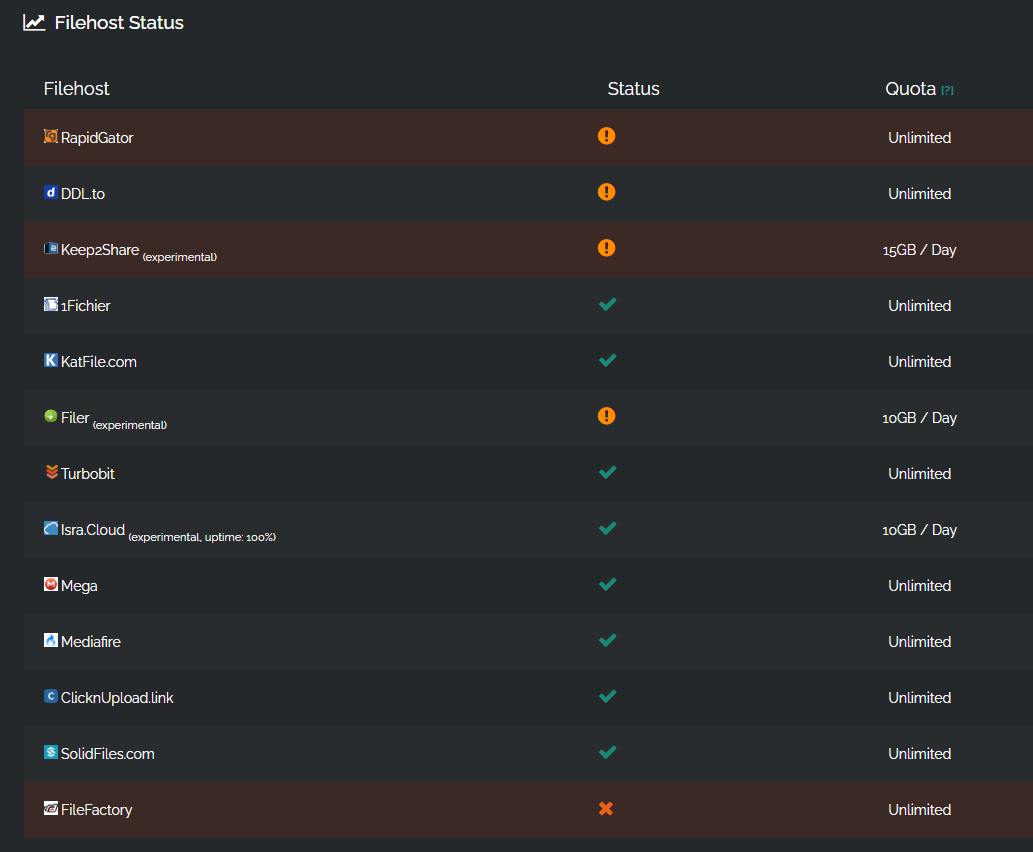Click the Turbobit logo icon
Image resolution: width=1033 pixels, height=852 pixels.
click(x=51, y=472)
